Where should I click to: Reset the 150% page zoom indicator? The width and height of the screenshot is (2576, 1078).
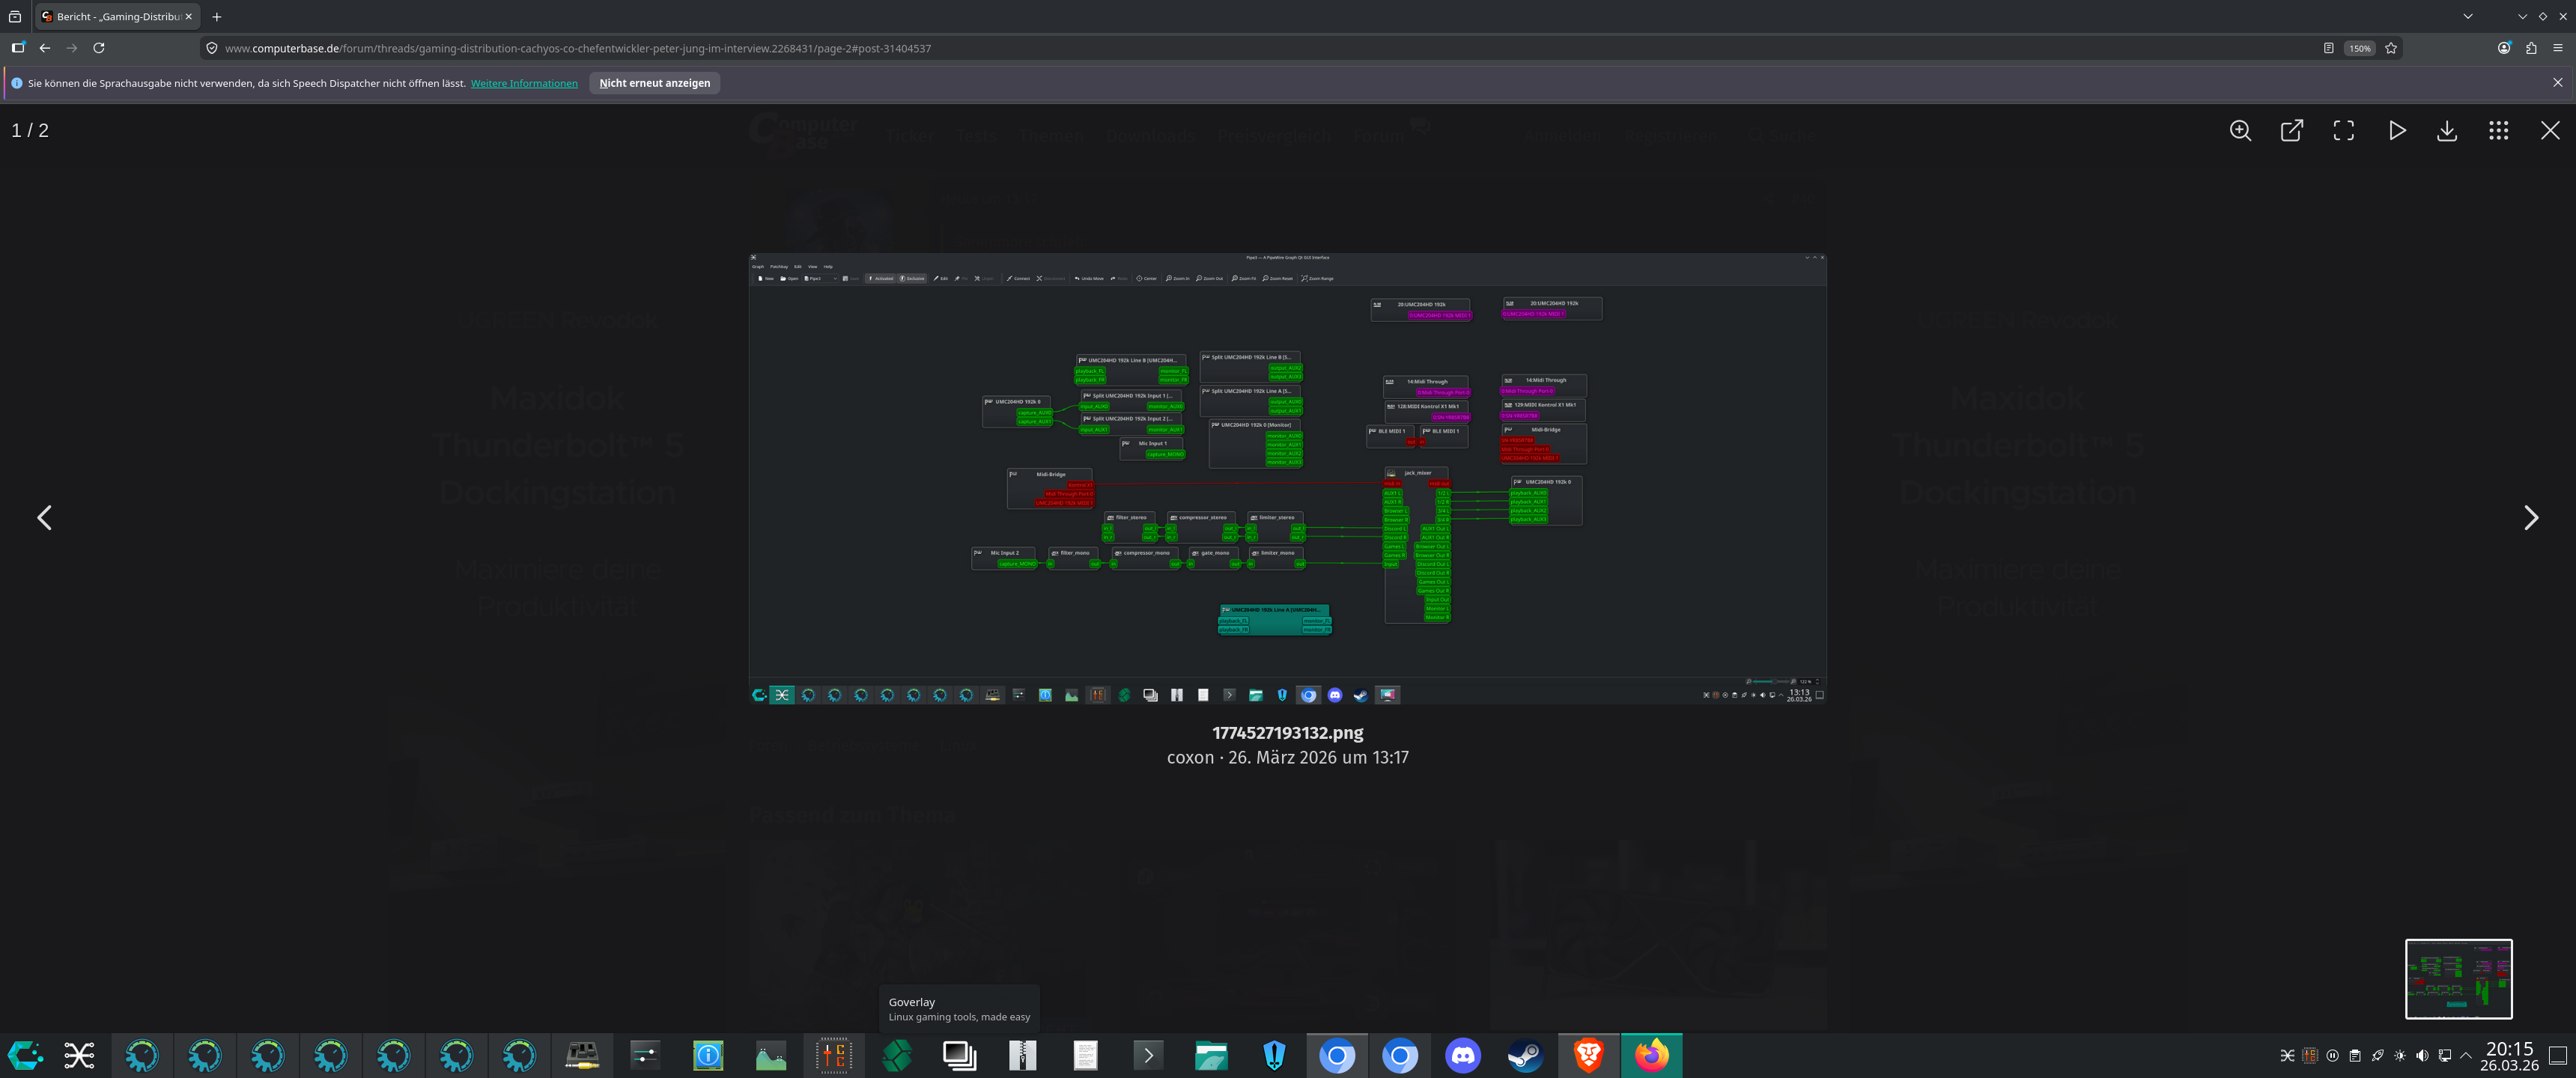(2359, 48)
